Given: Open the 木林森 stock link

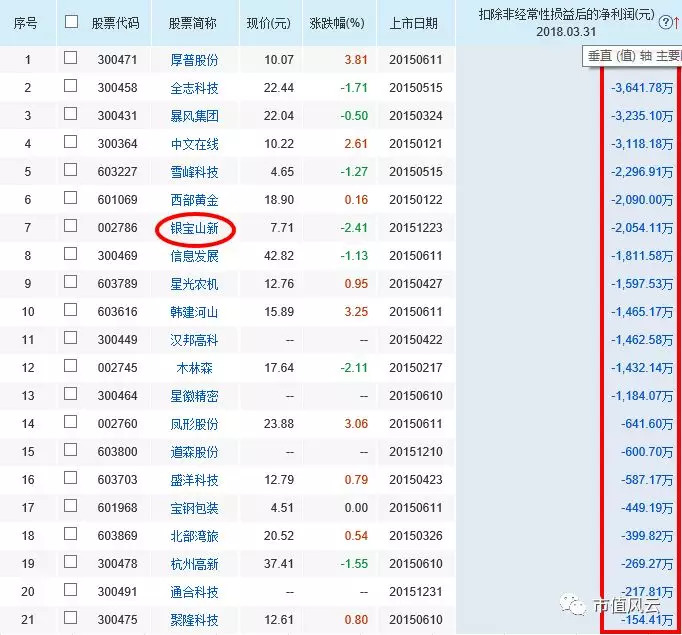Looking at the screenshot, I should tap(194, 368).
